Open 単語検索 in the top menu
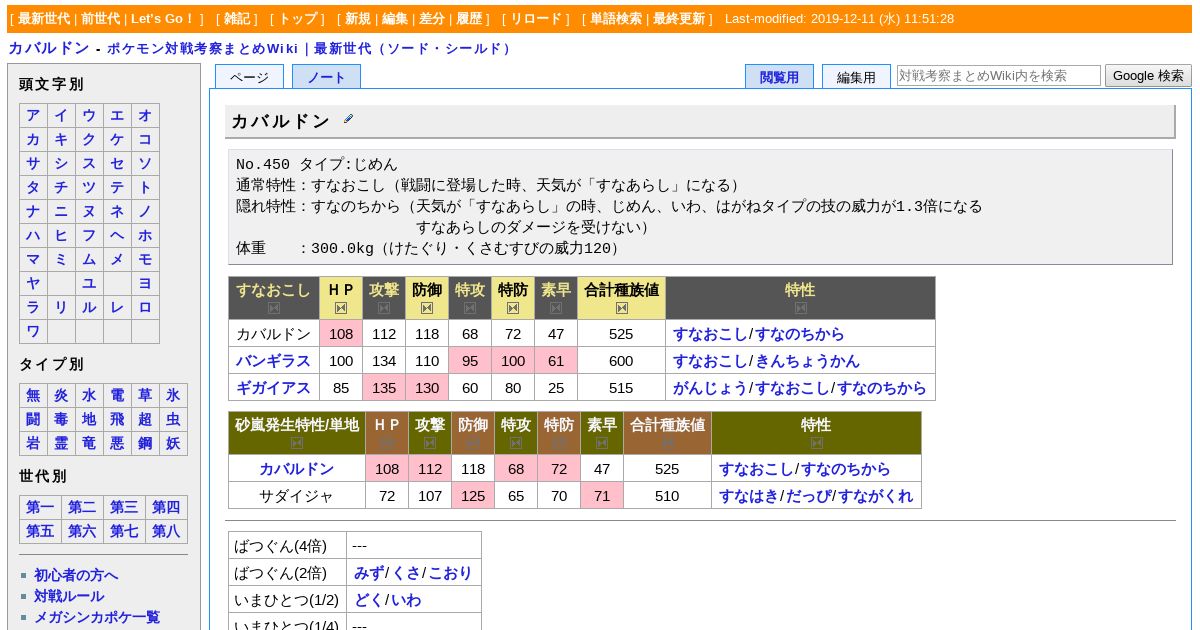 (x=616, y=19)
